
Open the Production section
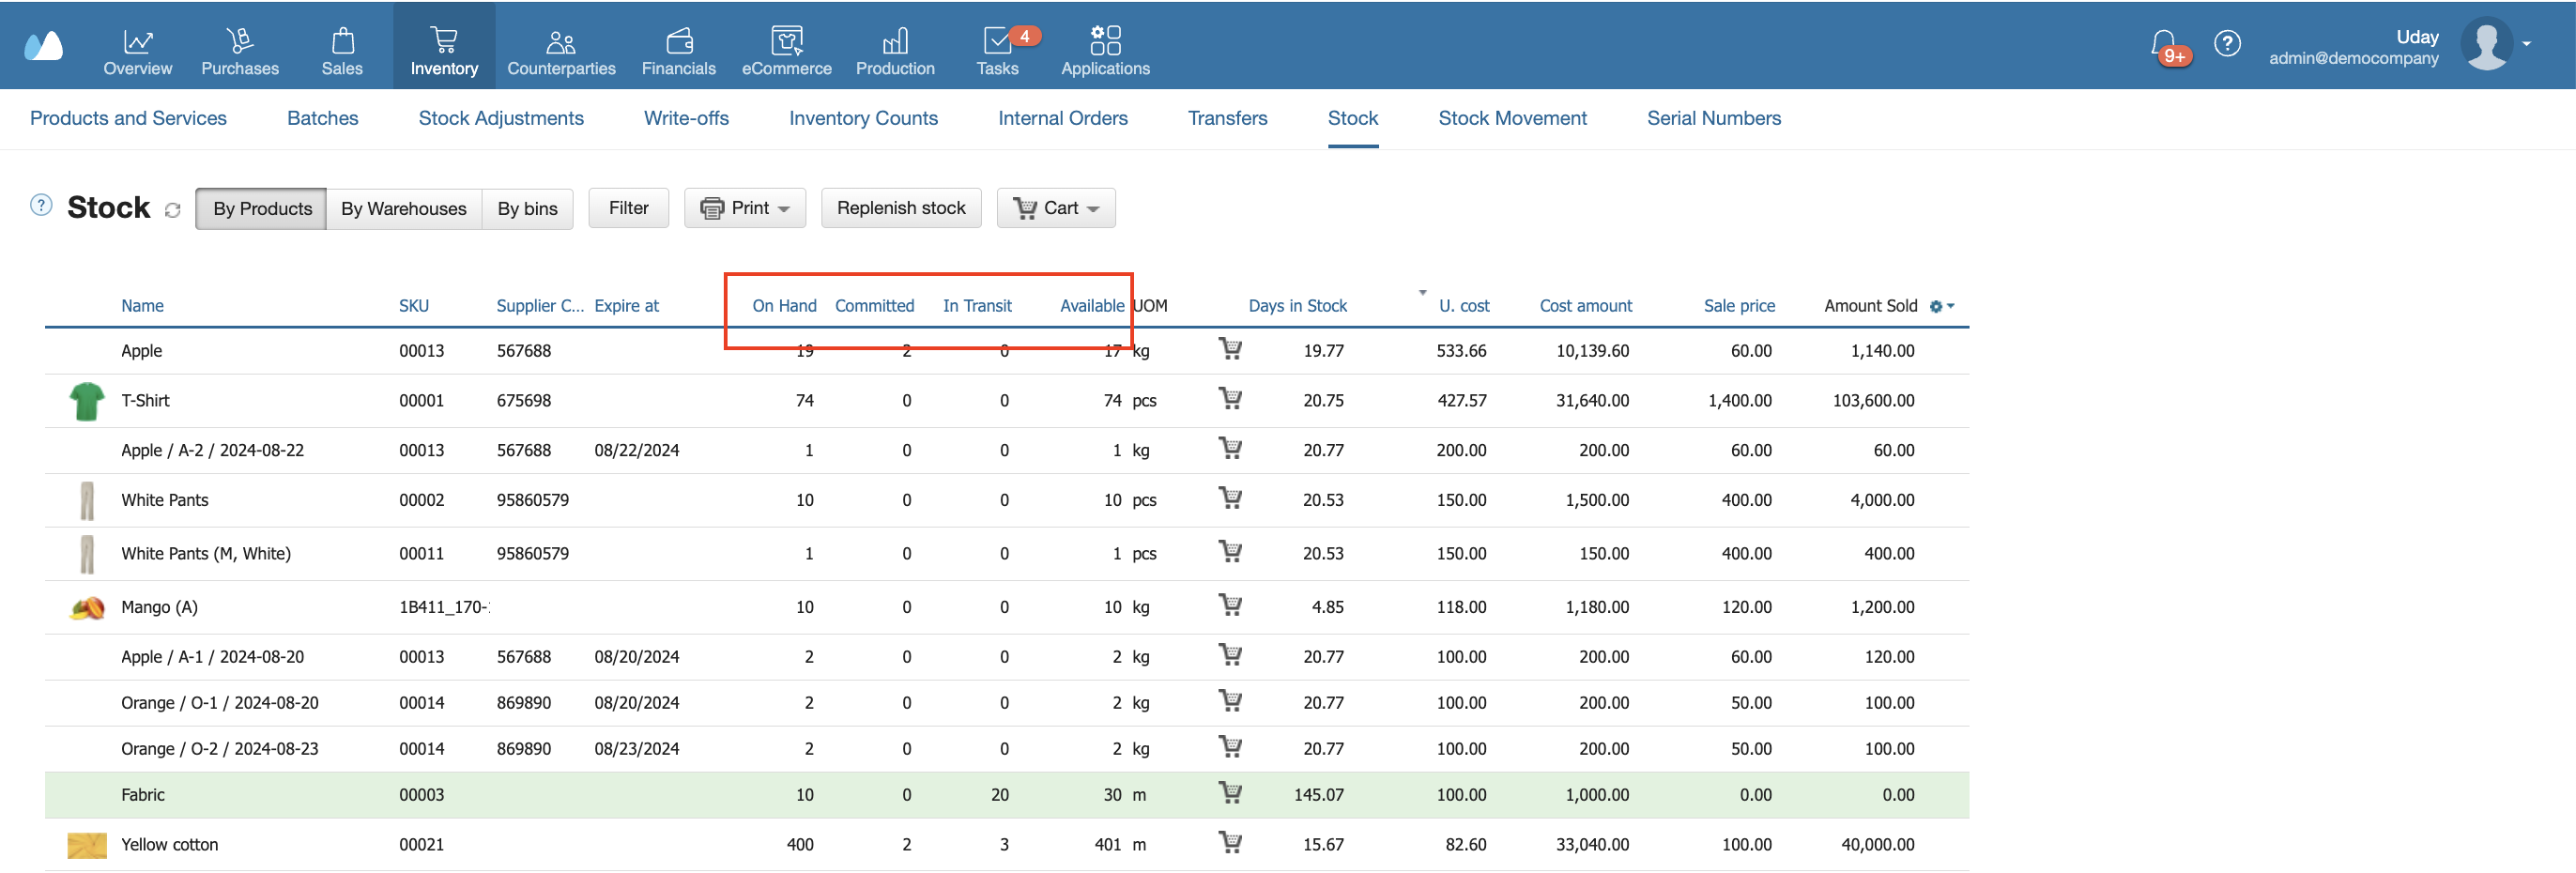895,51
